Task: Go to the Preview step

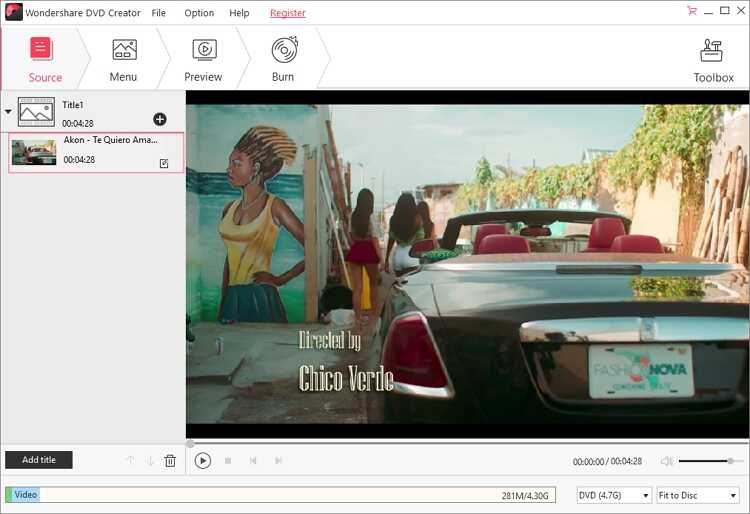Action: [x=203, y=59]
